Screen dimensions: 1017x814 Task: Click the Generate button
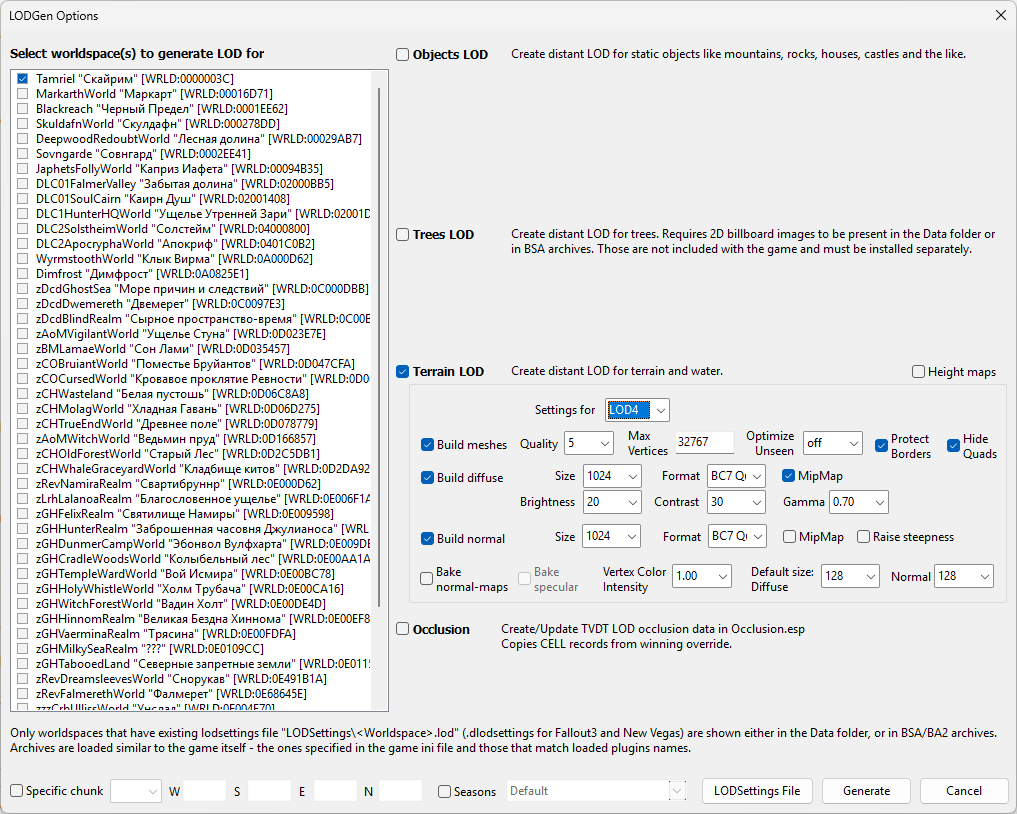pyautogui.click(x=867, y=791)
